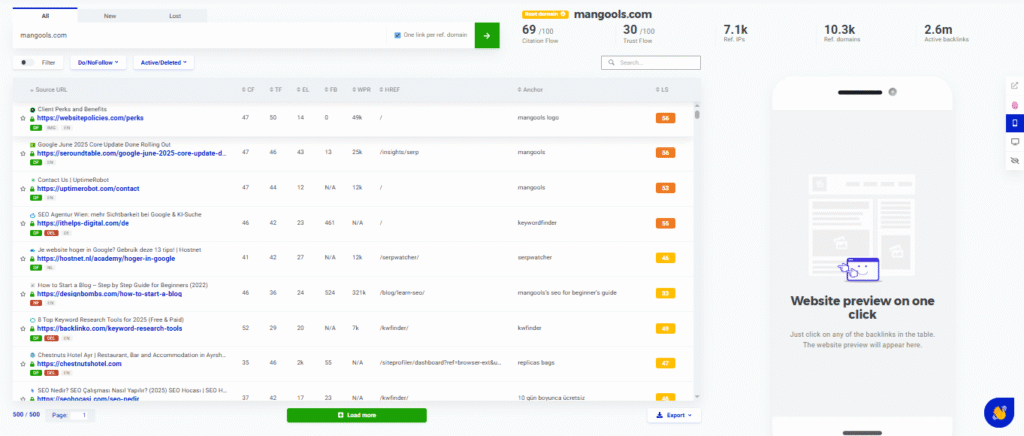Uncheck One link per ref. domain
Screen dimensions: 1024x436
pyautogui.click(x=398, y=35)
